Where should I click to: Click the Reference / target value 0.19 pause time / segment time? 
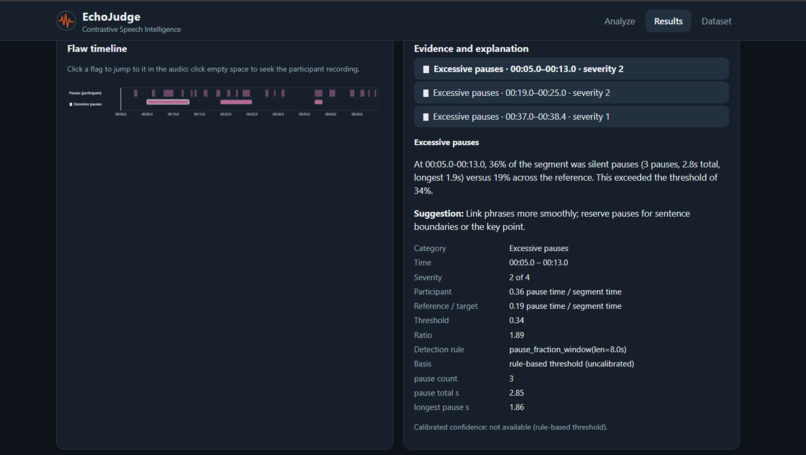point(565,306)
